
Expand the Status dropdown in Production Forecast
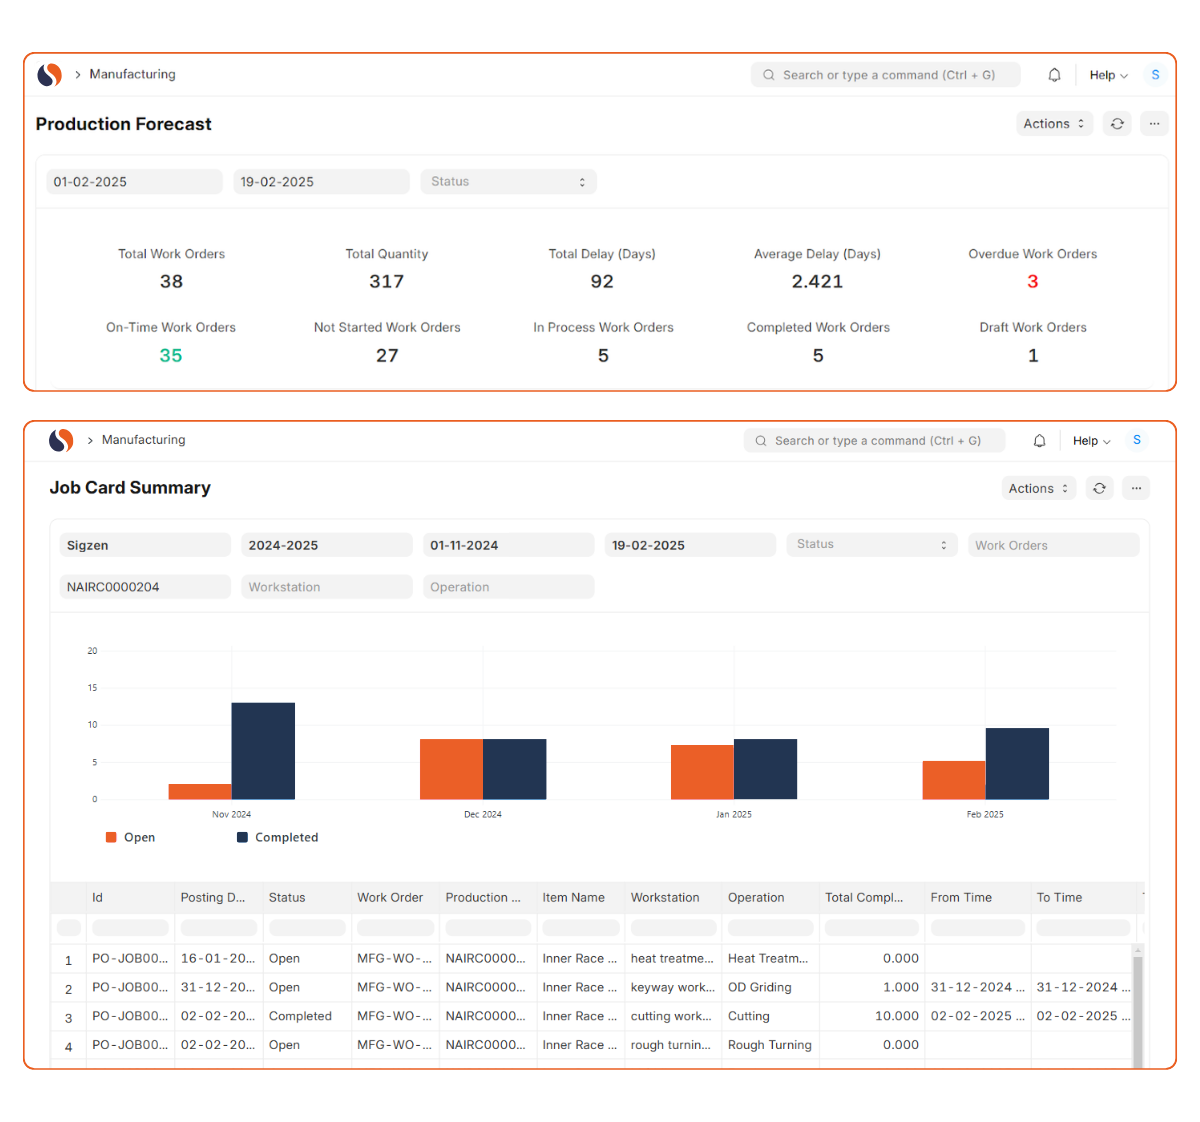(x=508, y=182)
